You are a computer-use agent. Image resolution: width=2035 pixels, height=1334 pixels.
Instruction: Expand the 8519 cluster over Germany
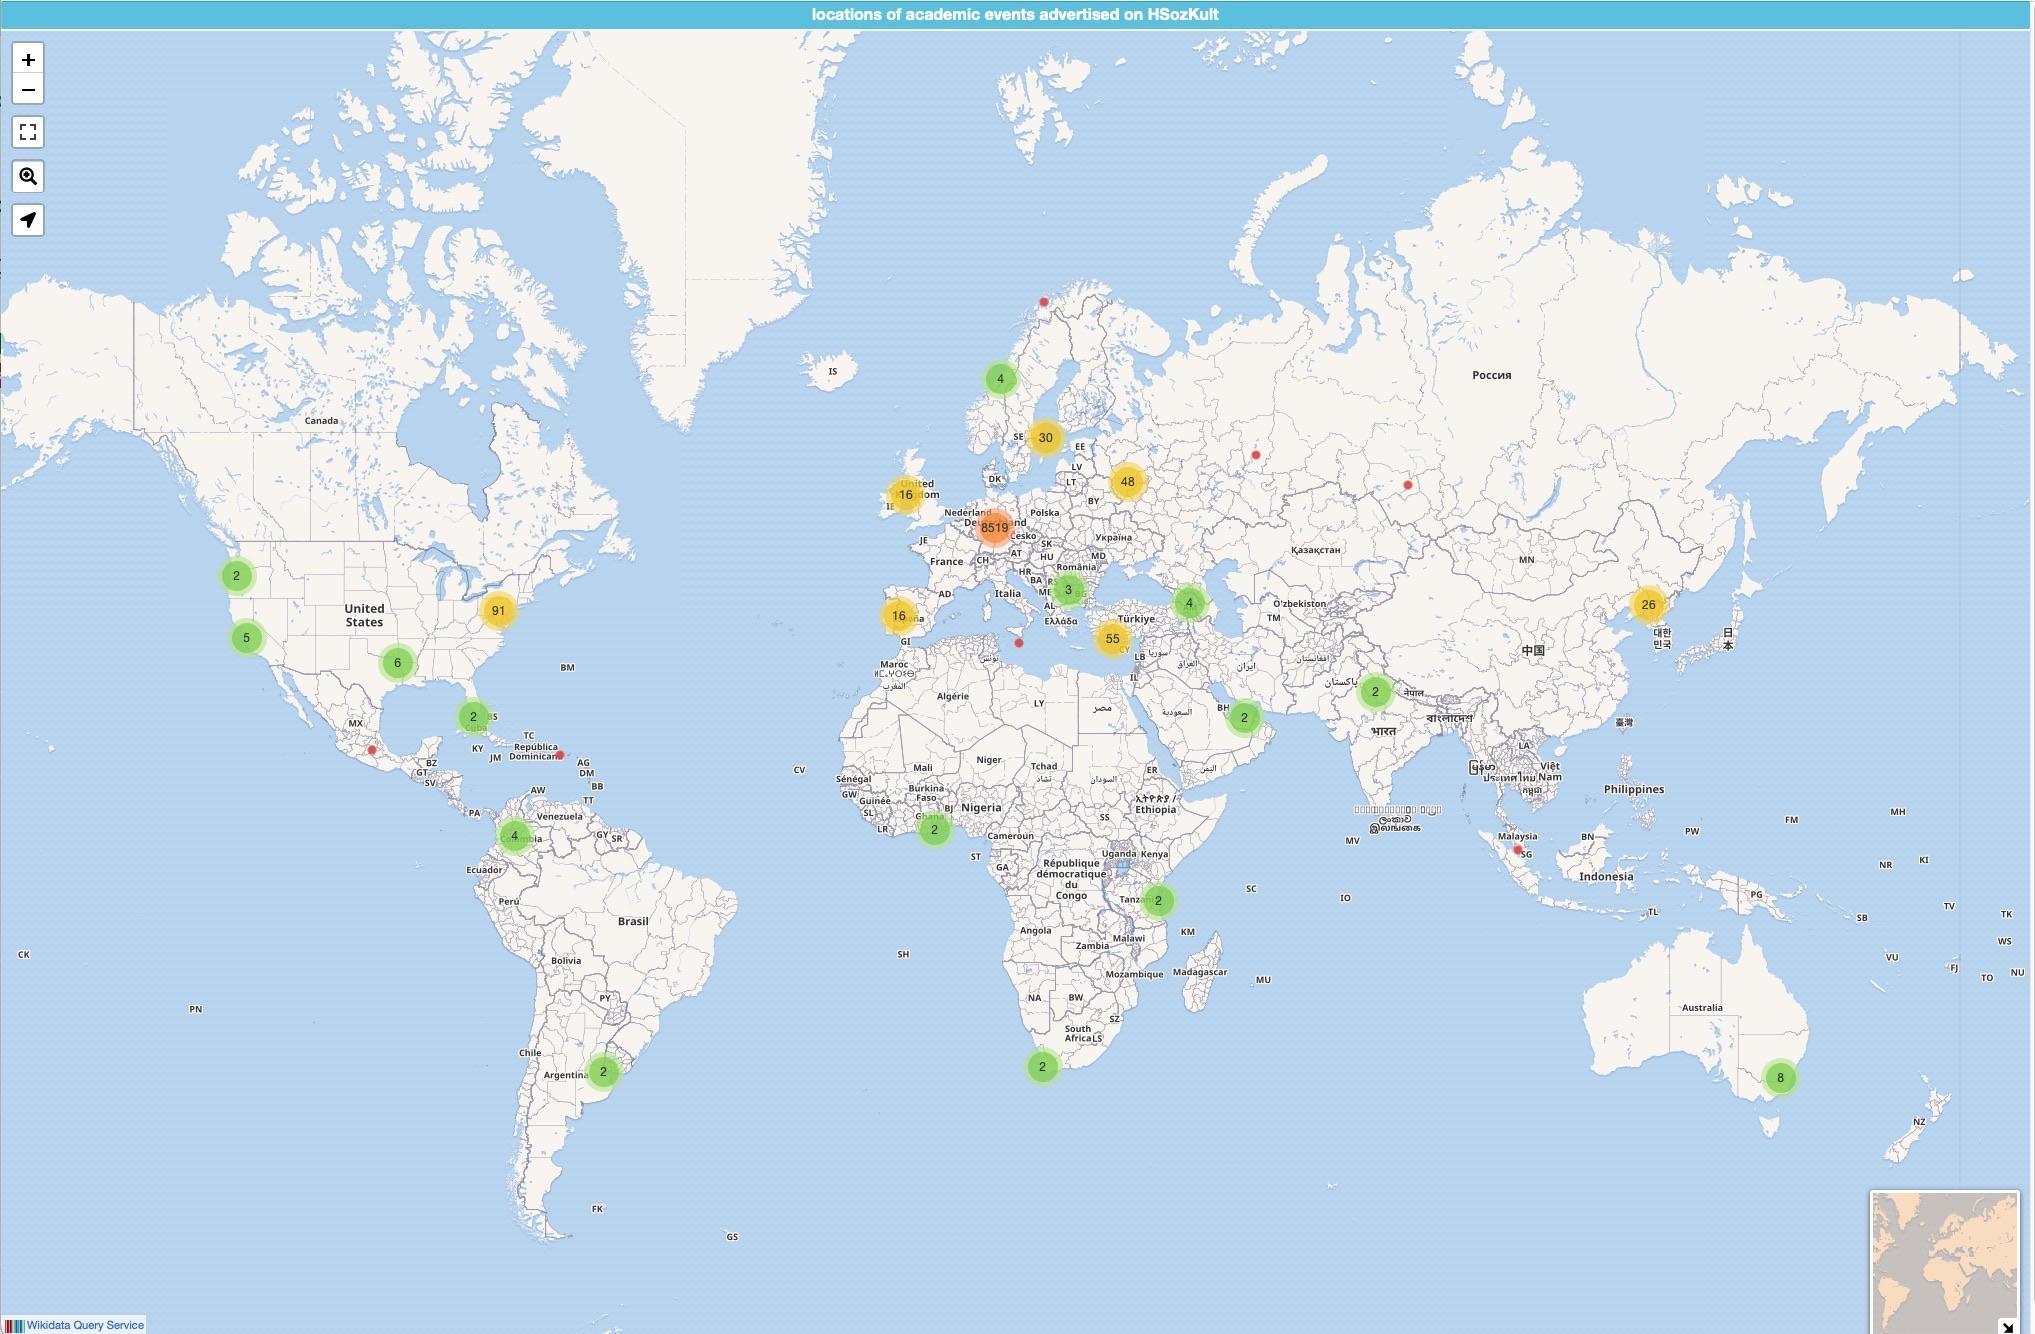[994, 527]
